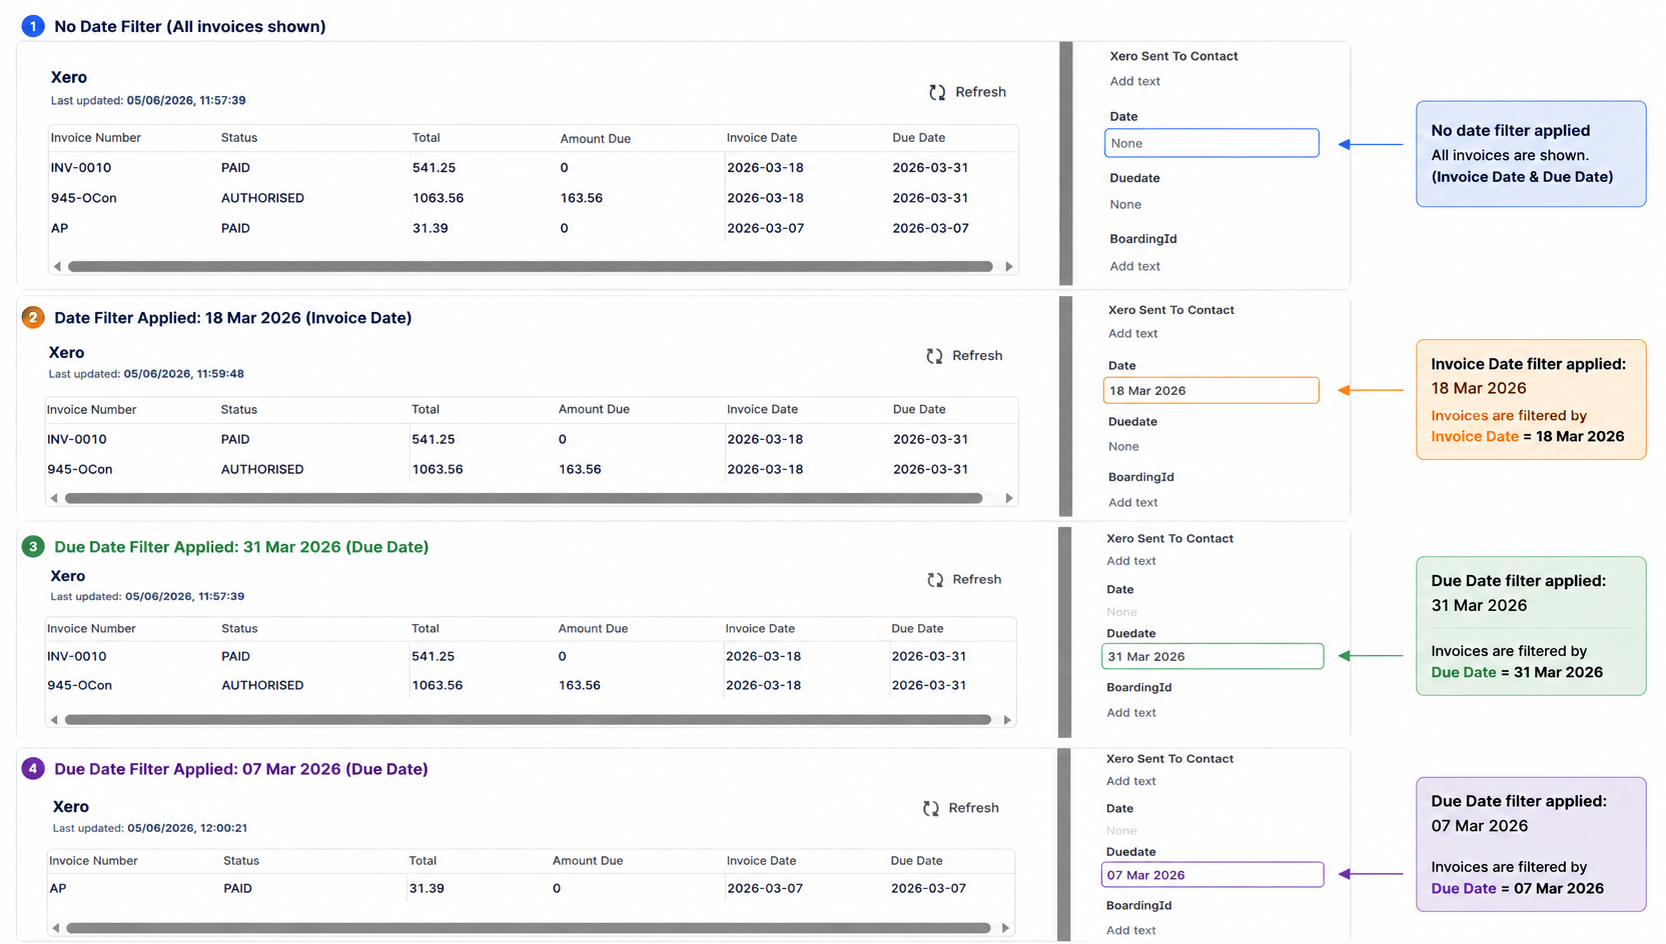This screenshot has height=944, width=1666.
Task: Click Status header in 07 Mar 2026 table
Action: (x=241, y=860)
